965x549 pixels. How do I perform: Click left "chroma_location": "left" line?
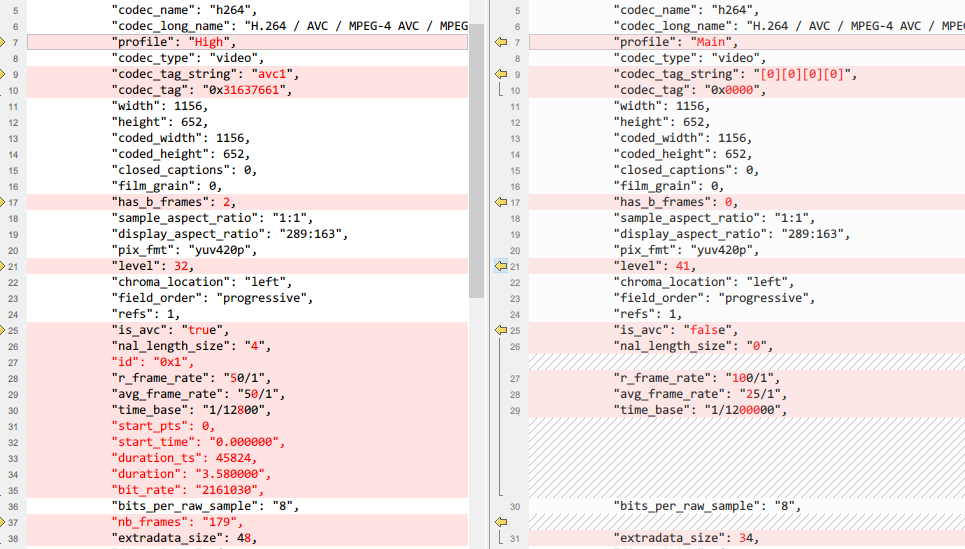[247, 282]
